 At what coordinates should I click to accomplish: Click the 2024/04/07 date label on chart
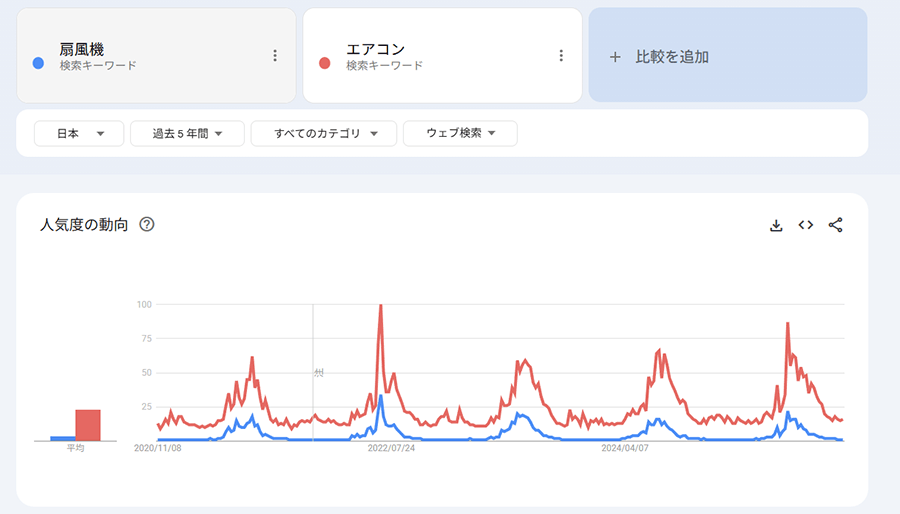pyautogui.click(x=625, y=448)
